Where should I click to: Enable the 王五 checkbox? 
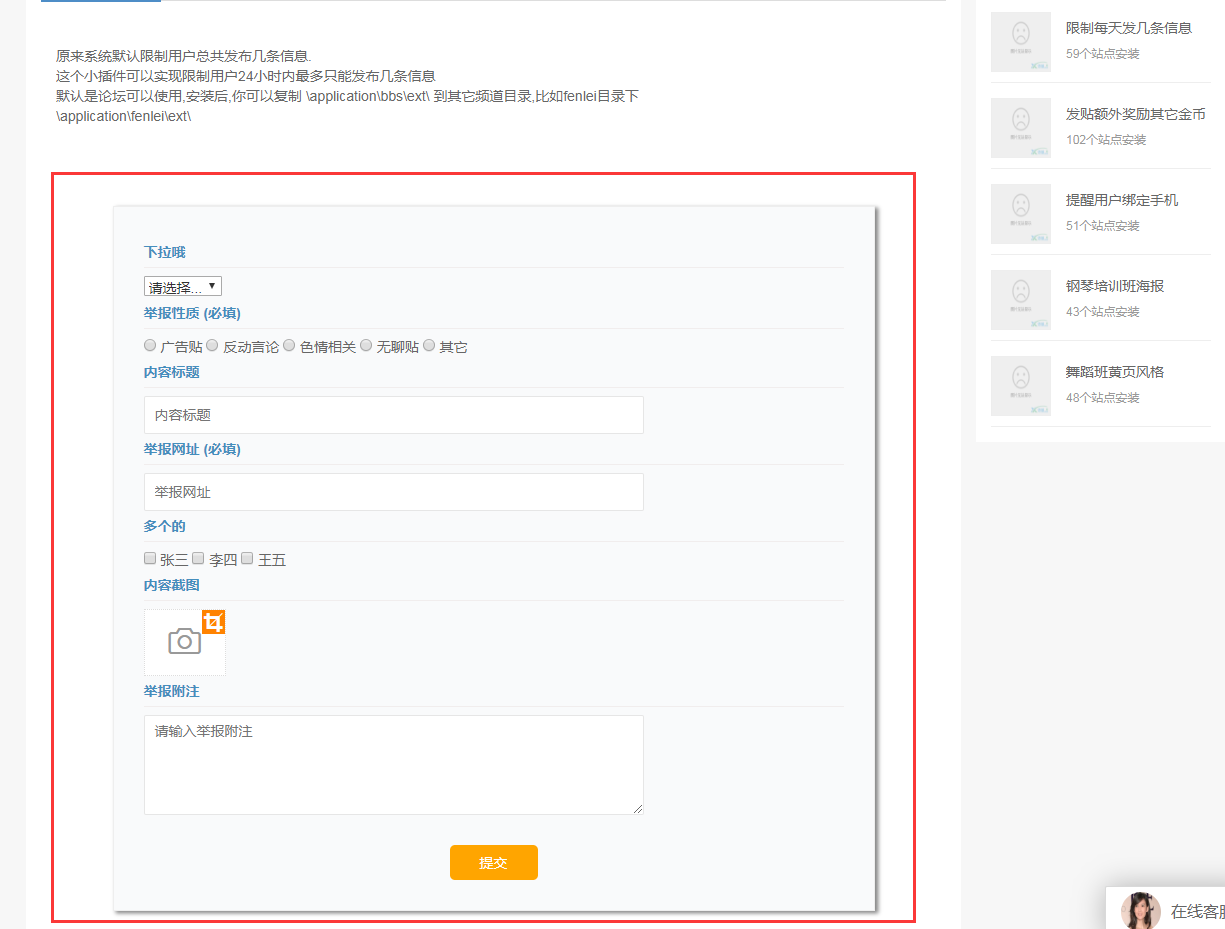click(x=247, y=558)
